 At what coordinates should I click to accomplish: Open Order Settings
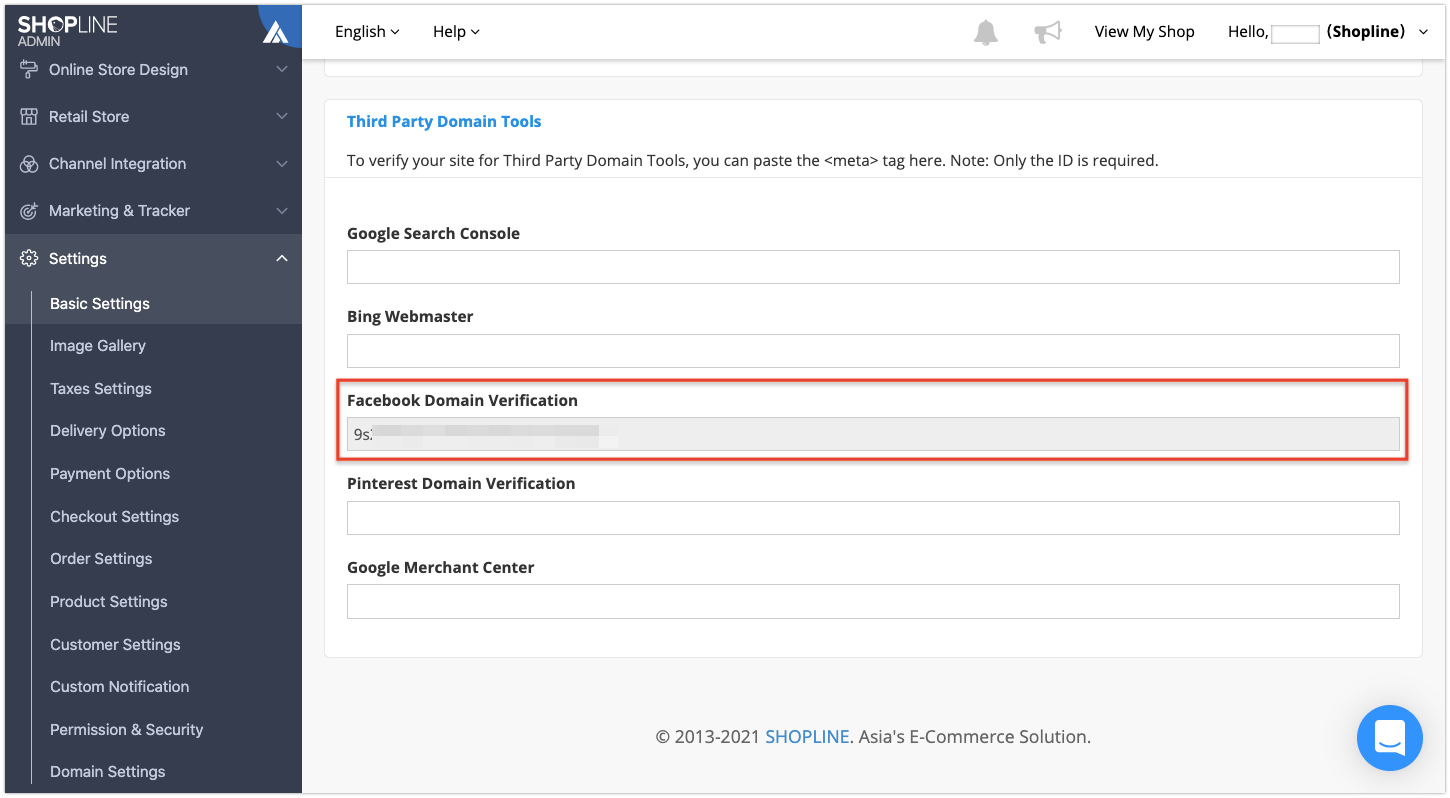pyautogui.click(x=101, y=558)
